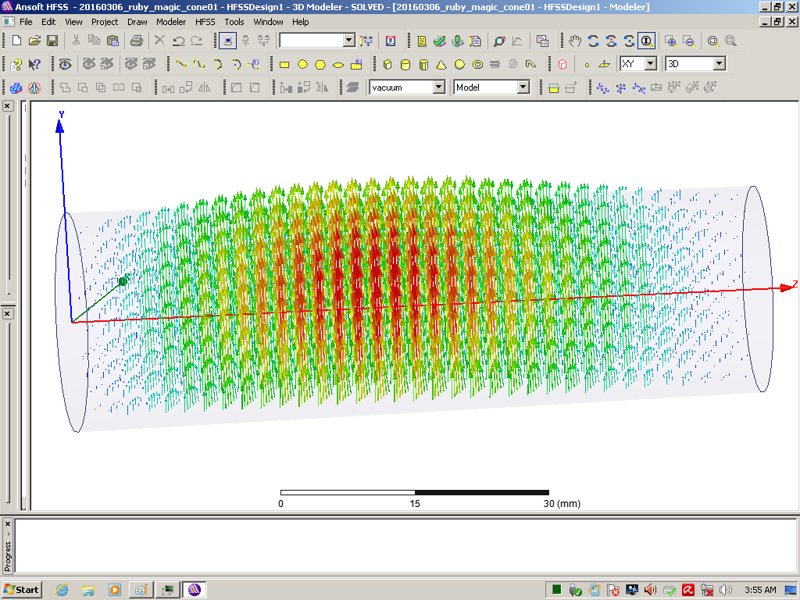Toggle the highlighted Zoom rotate mode button

click(x=647, y=41)
